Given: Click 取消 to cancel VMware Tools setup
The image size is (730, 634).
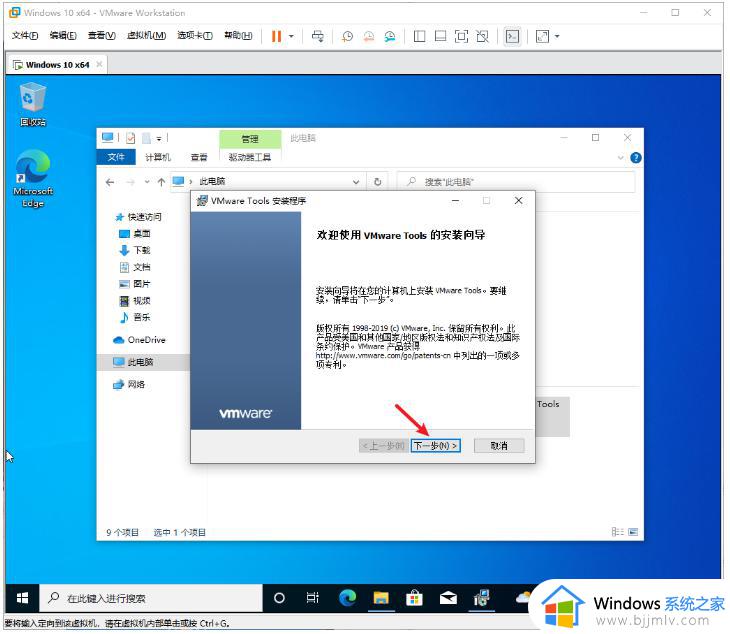Looking at the screenshot, I should tap(499, 445).
